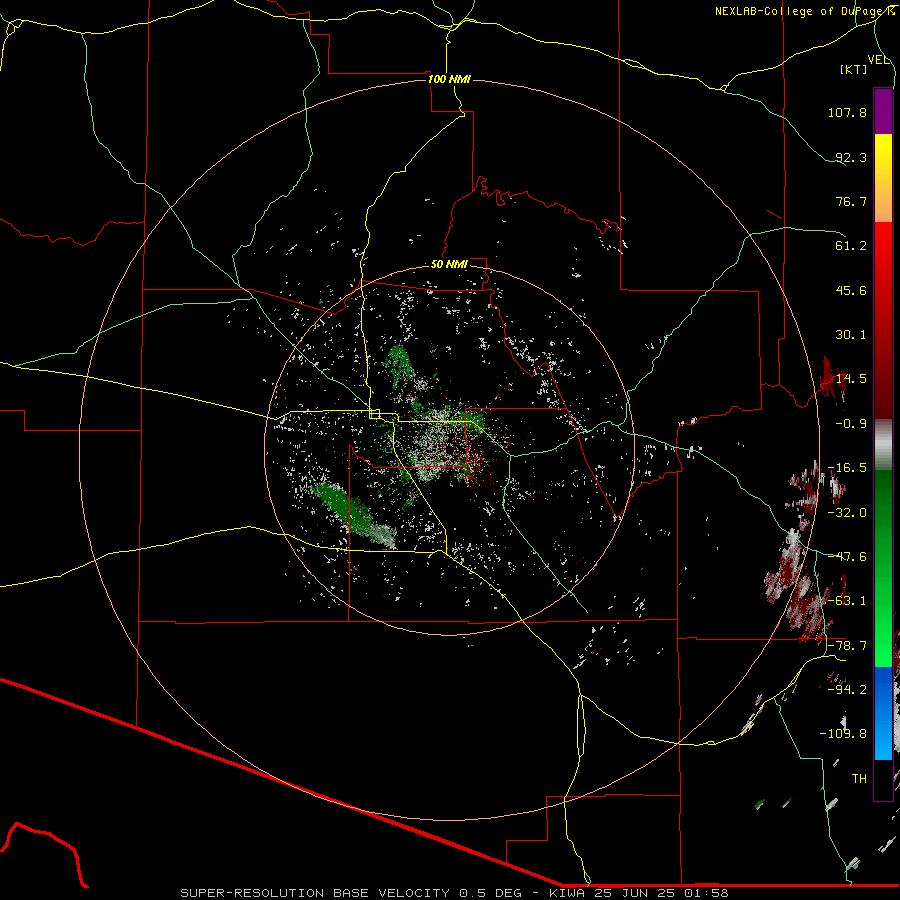This screenshot has width=900, height=900.
Task: Pick the blue segment of the color bar
Action: [x=883, y=713]
